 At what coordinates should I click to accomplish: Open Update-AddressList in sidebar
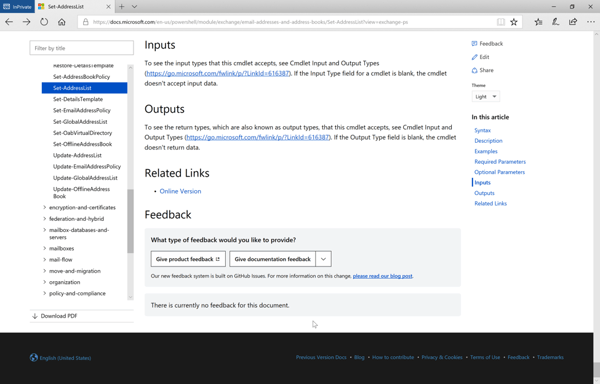(77, 155)
